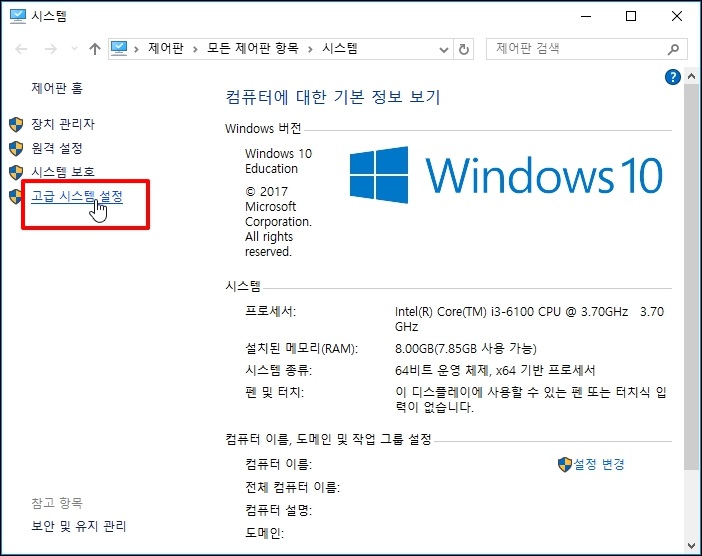This screenshot has width=702, height=556.
Task: Click 설정 변경 link
Action: [x=599, y=464]
